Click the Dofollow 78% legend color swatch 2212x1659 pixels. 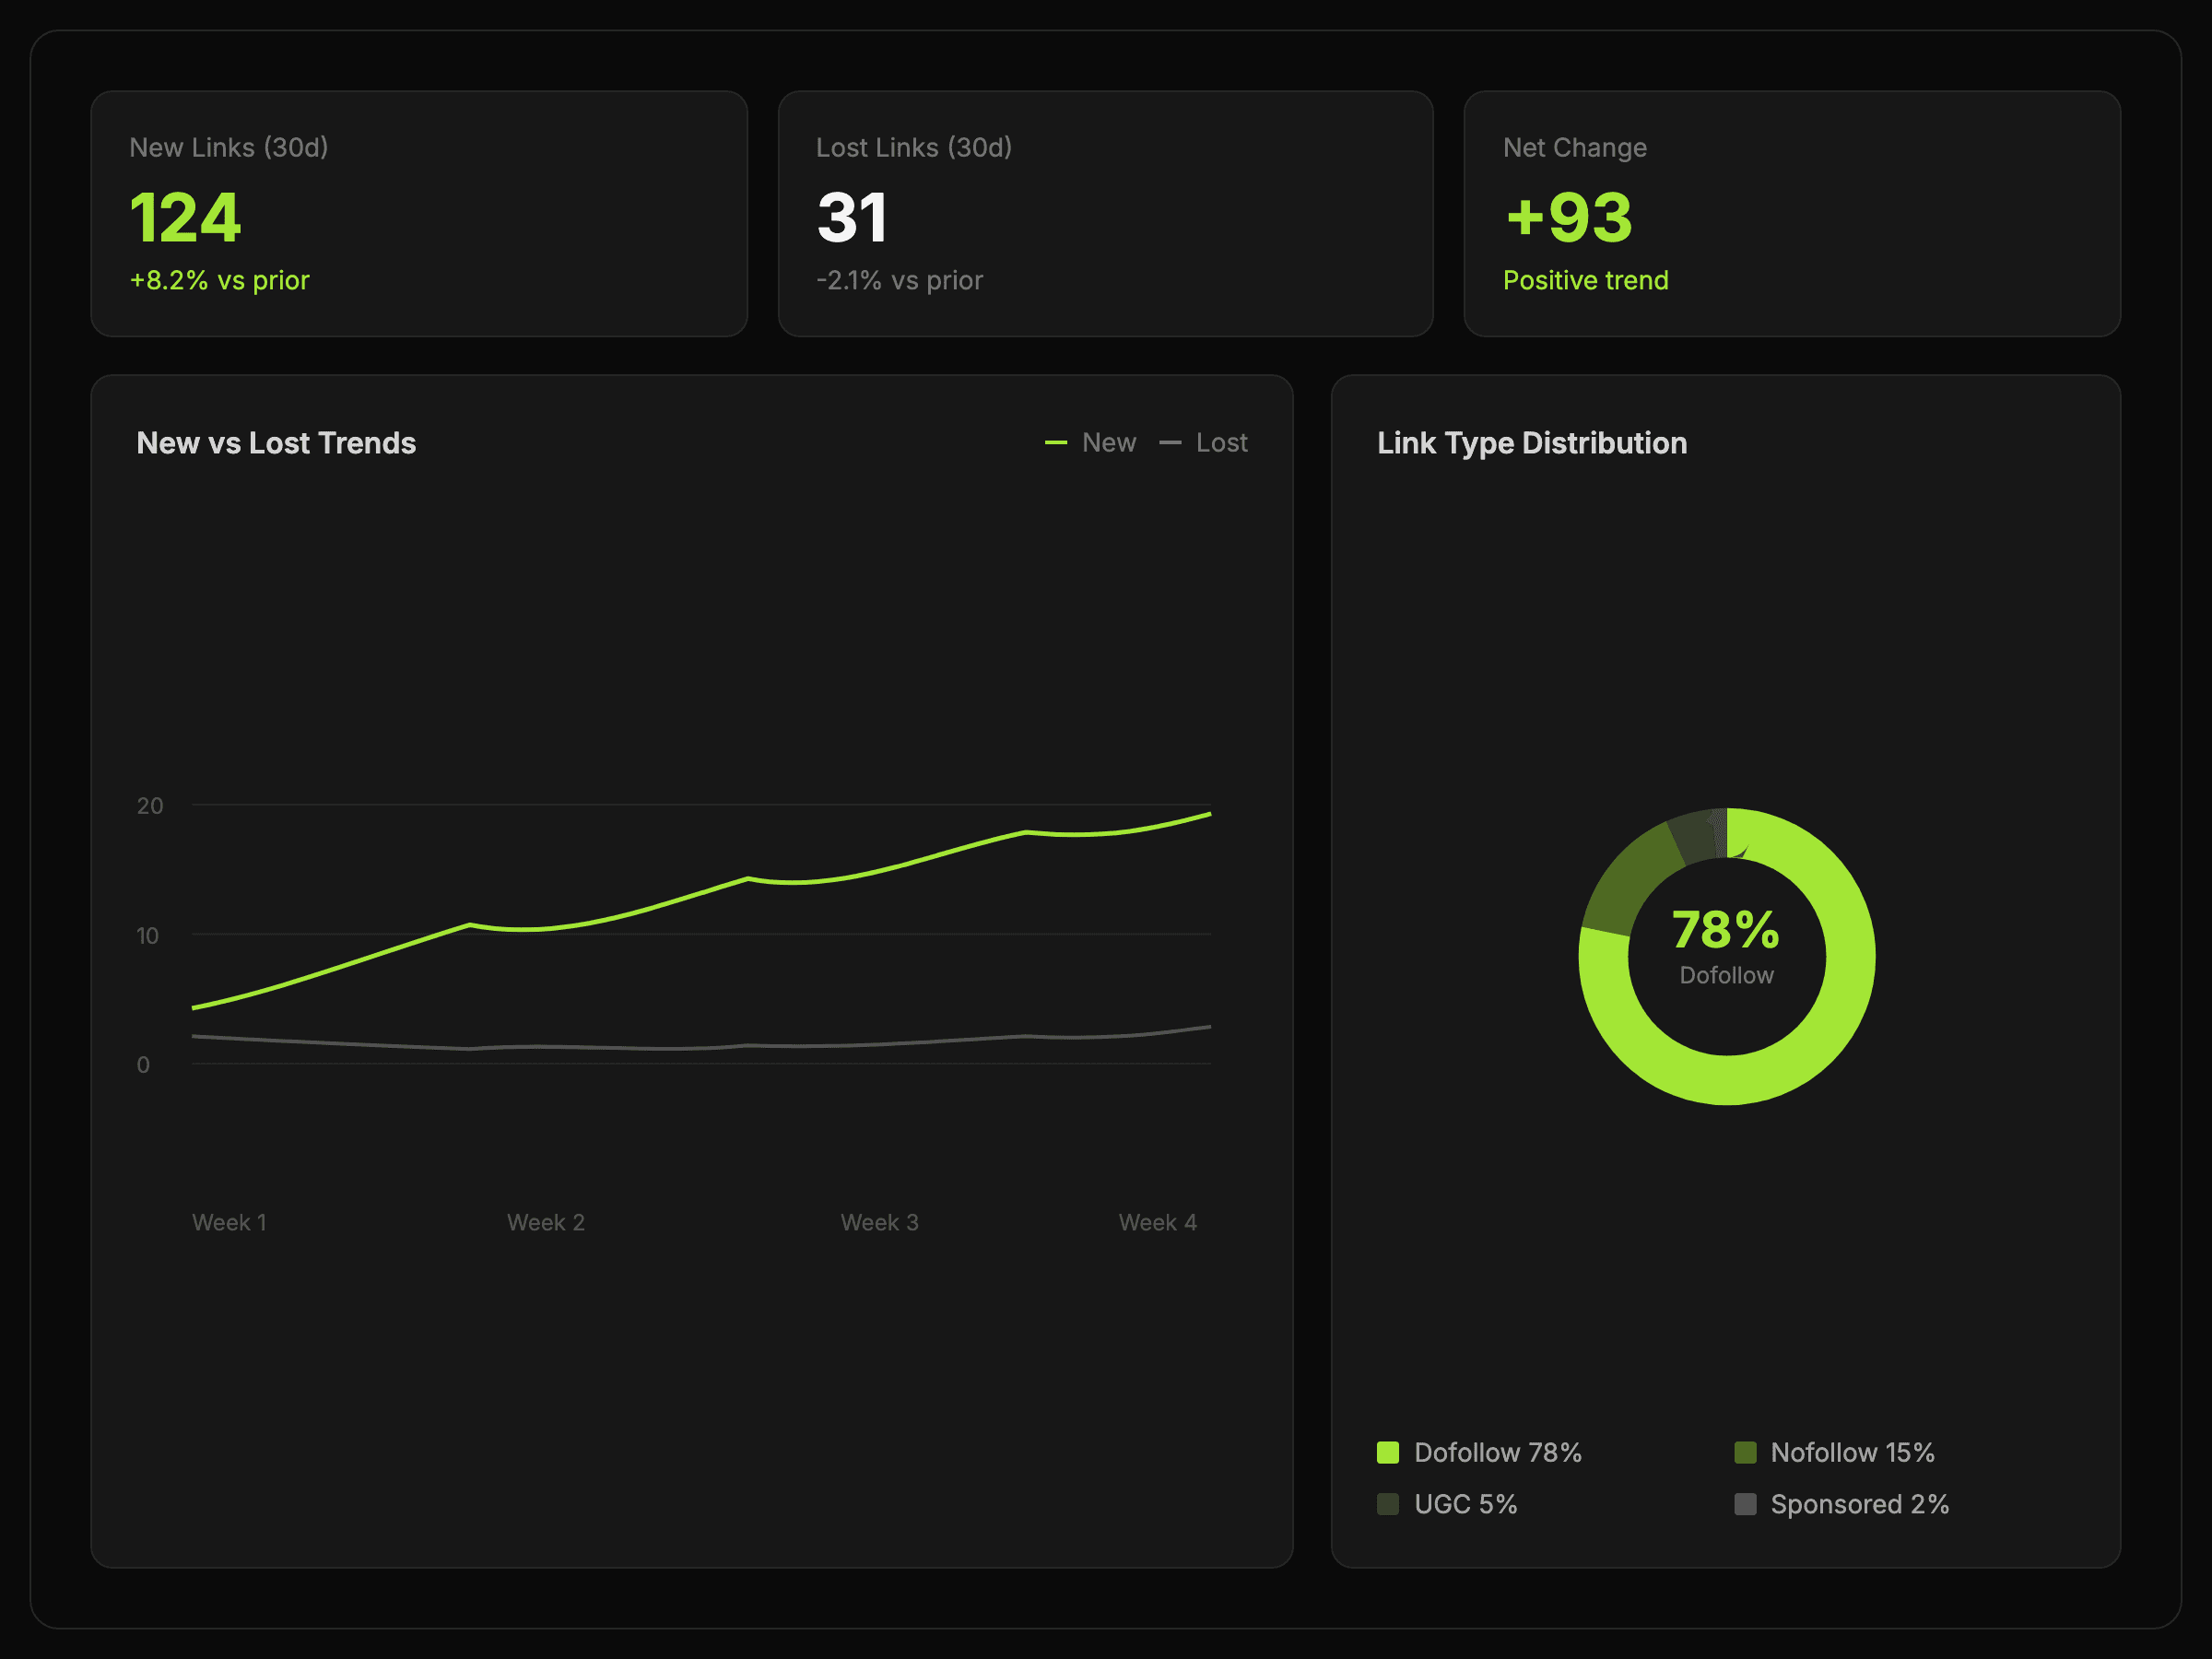(x=1387, y=1452)
